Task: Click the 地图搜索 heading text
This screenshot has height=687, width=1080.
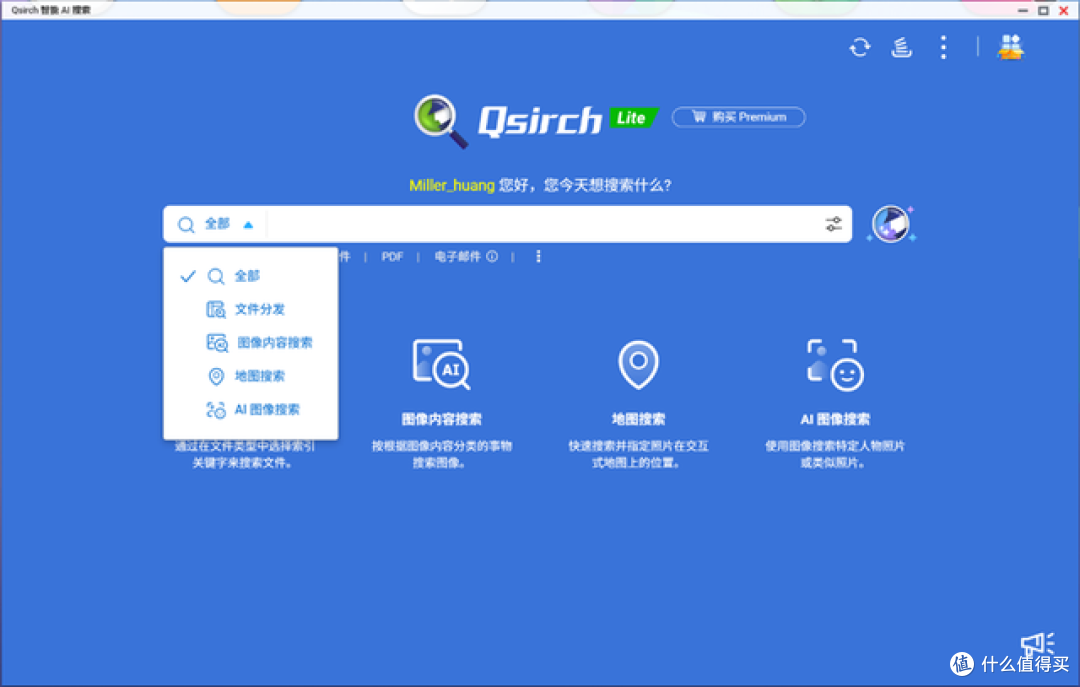Action: pos(638,419)
